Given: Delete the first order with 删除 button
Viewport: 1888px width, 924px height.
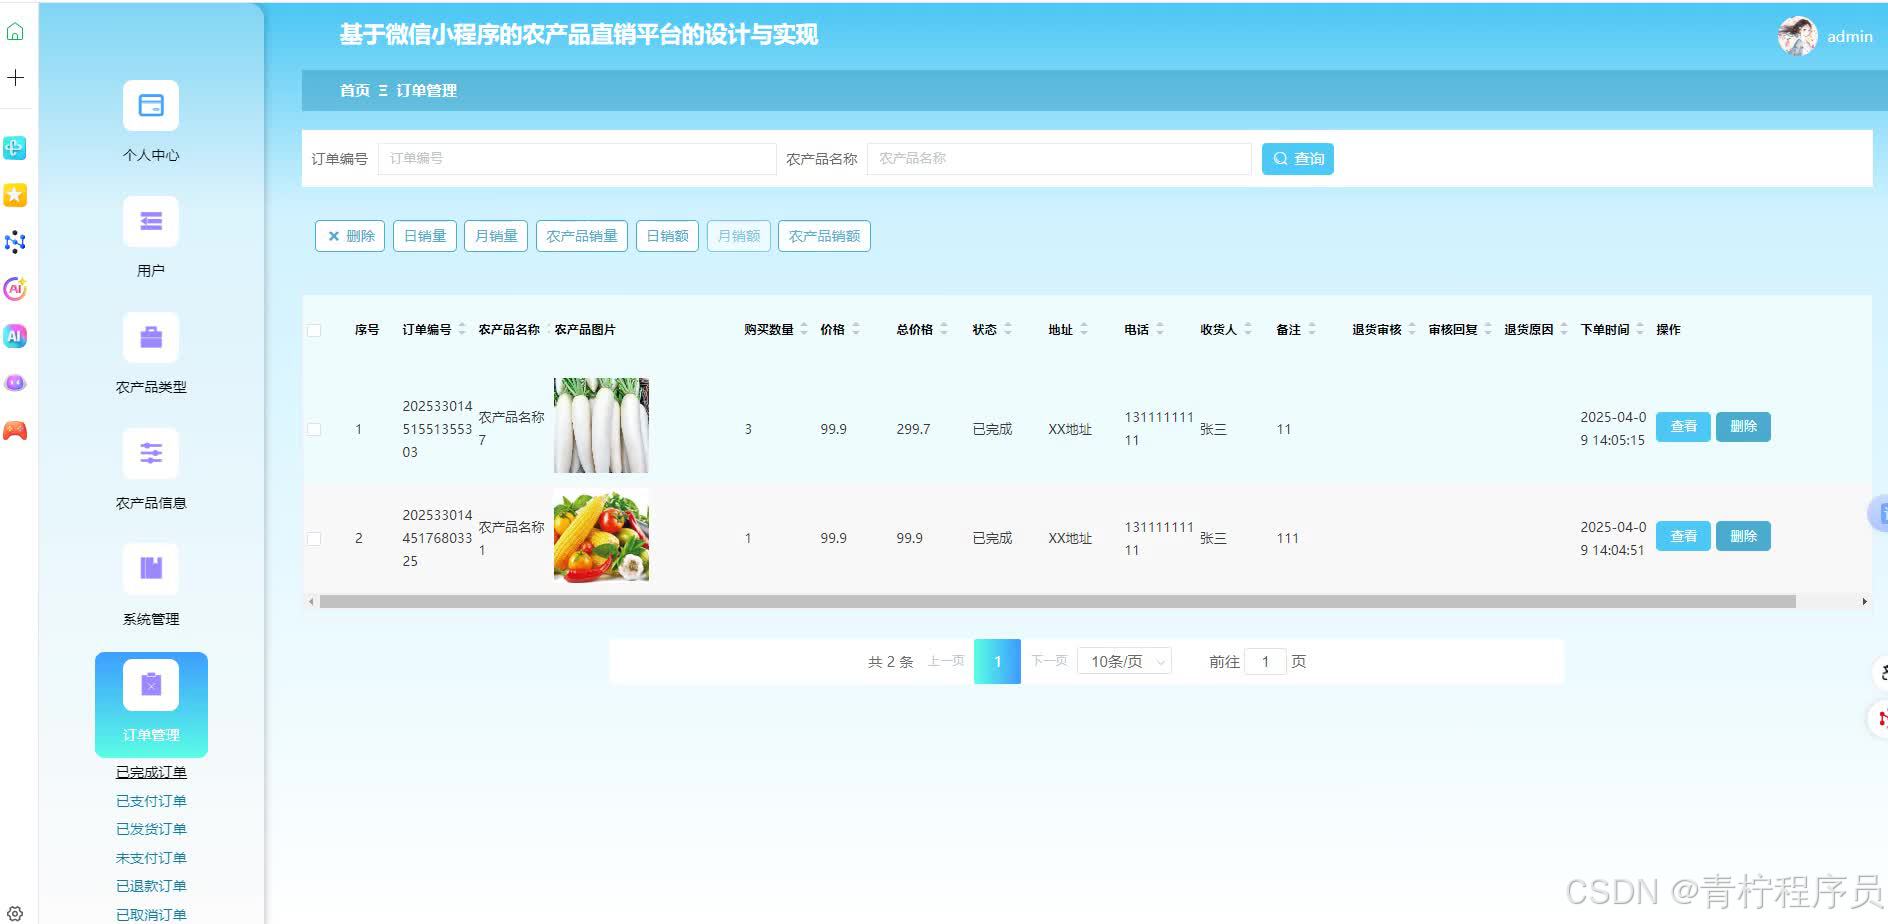Looking at the screenshot, I should [1742, 426].
